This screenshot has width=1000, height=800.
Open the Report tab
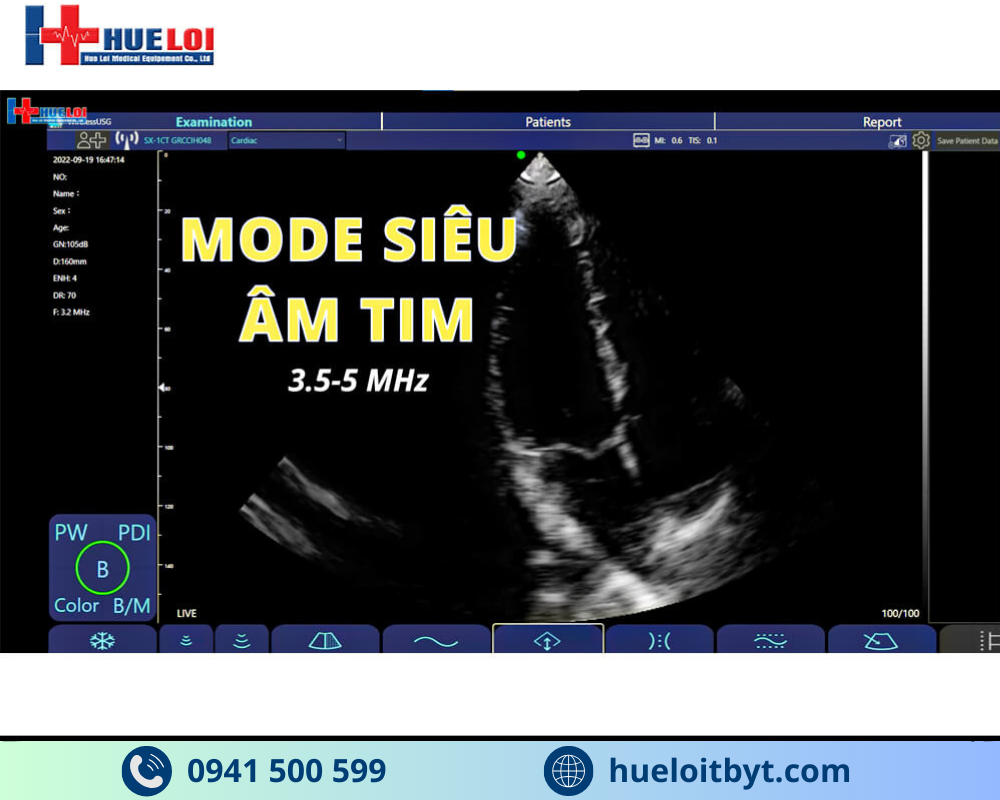882,122
